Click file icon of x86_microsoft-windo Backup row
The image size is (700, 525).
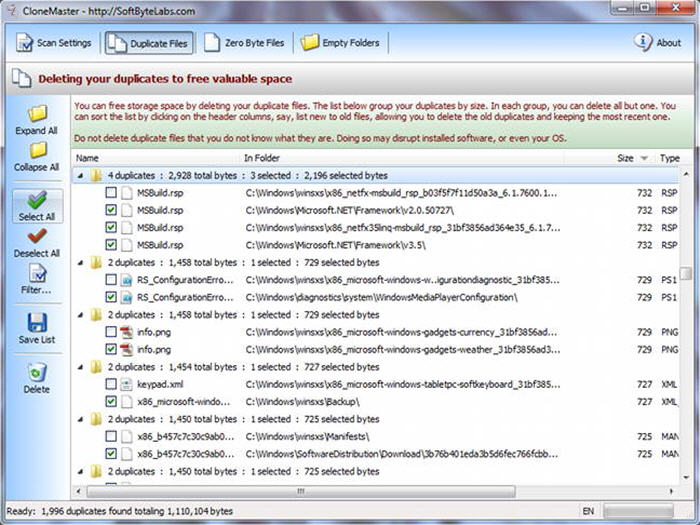(127, 402)
